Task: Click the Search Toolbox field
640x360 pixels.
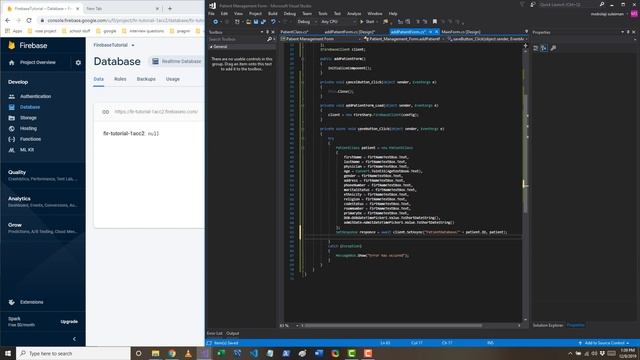Action: point(237,39)
